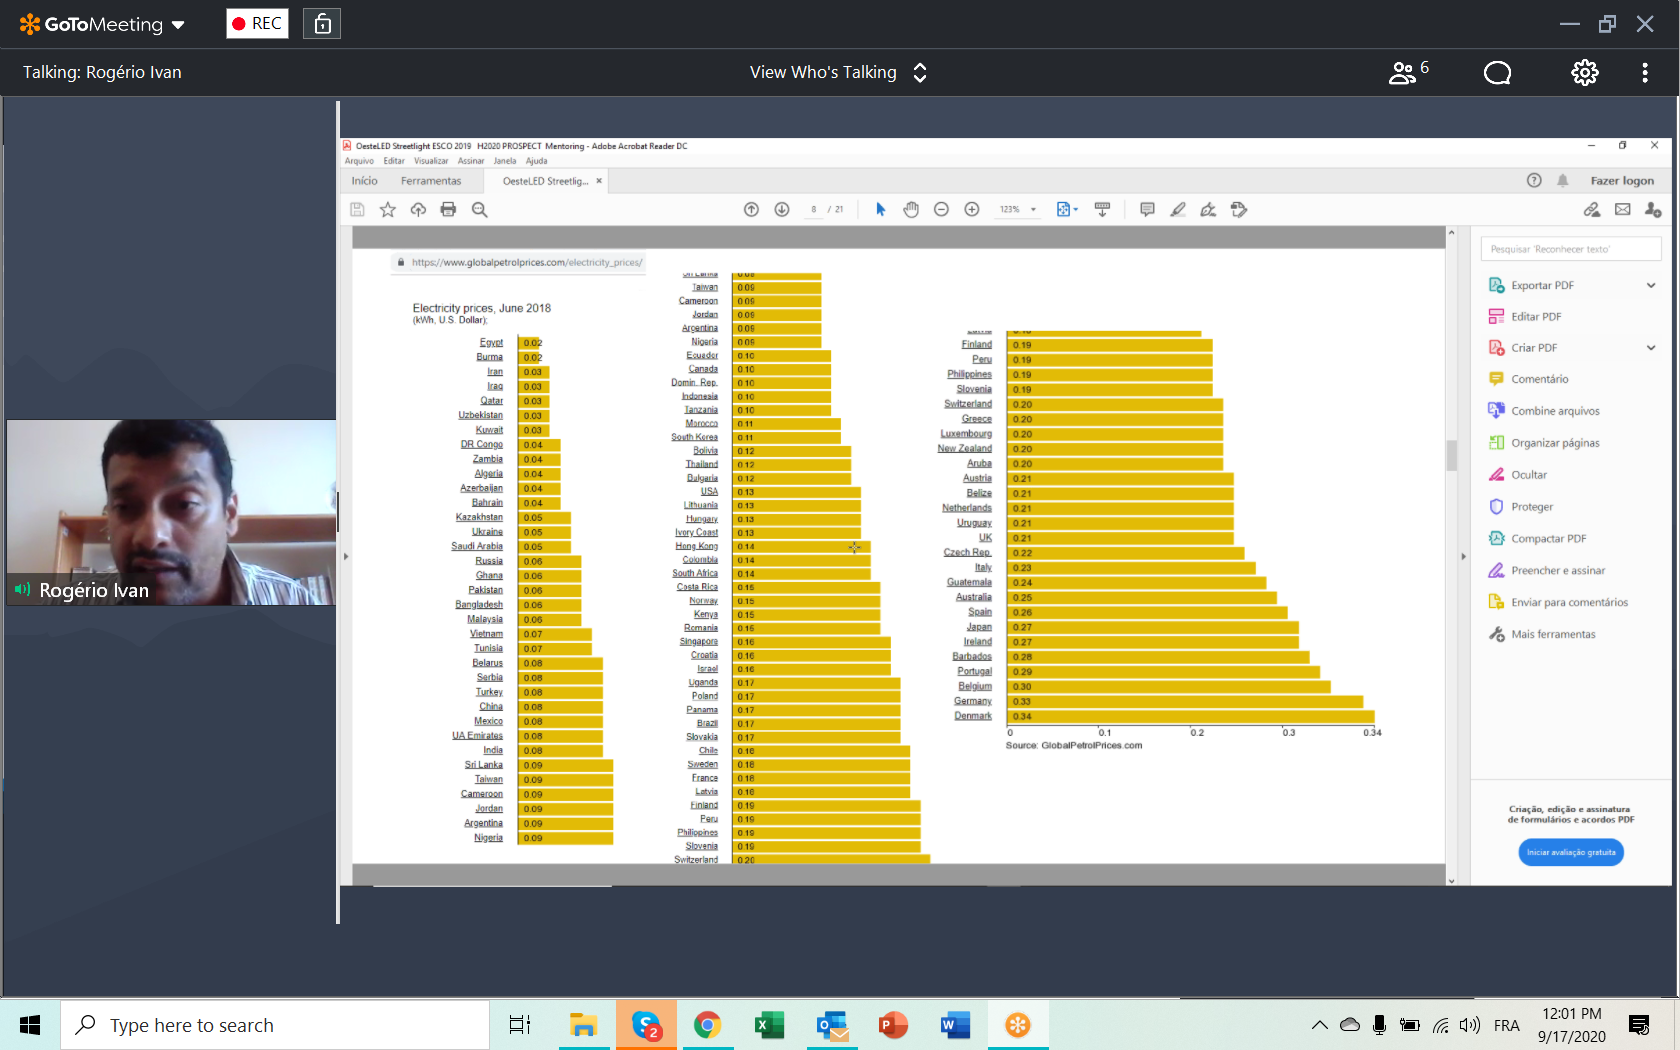
Task: Expand the left navigation pane arrow
Action: [x=346, y=556]
